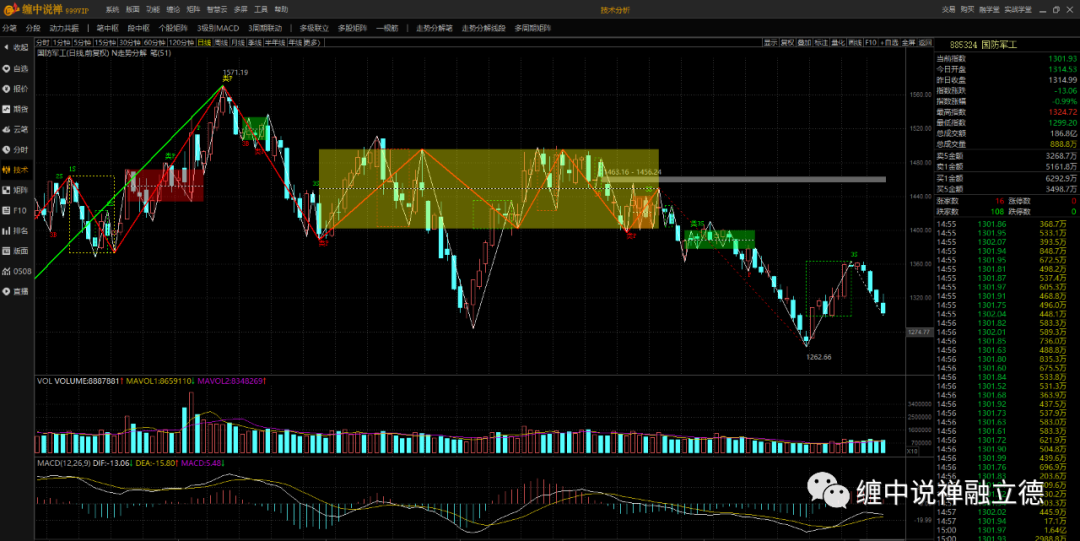
Task: Click the +自选 add to watchlist button
Action: 890,43
